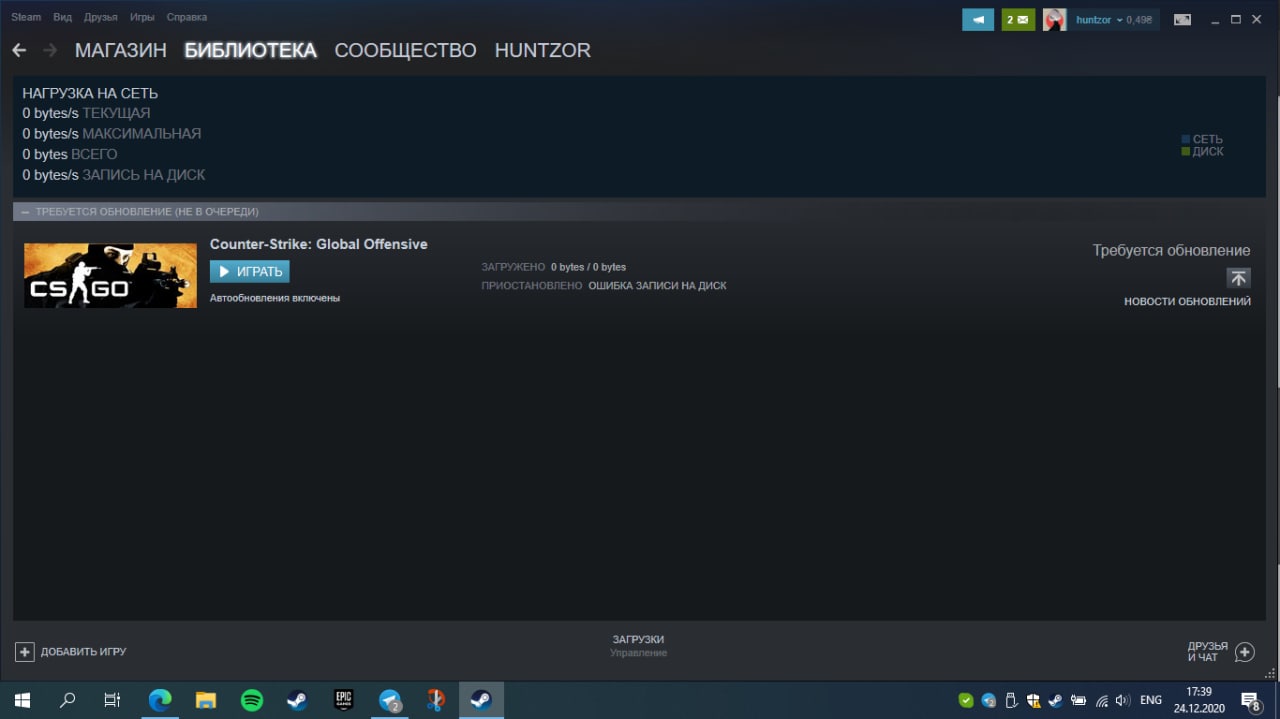Click the СЕТЬ graph legend
This screenshot has height=719, width=1280.
[1202, 140]
